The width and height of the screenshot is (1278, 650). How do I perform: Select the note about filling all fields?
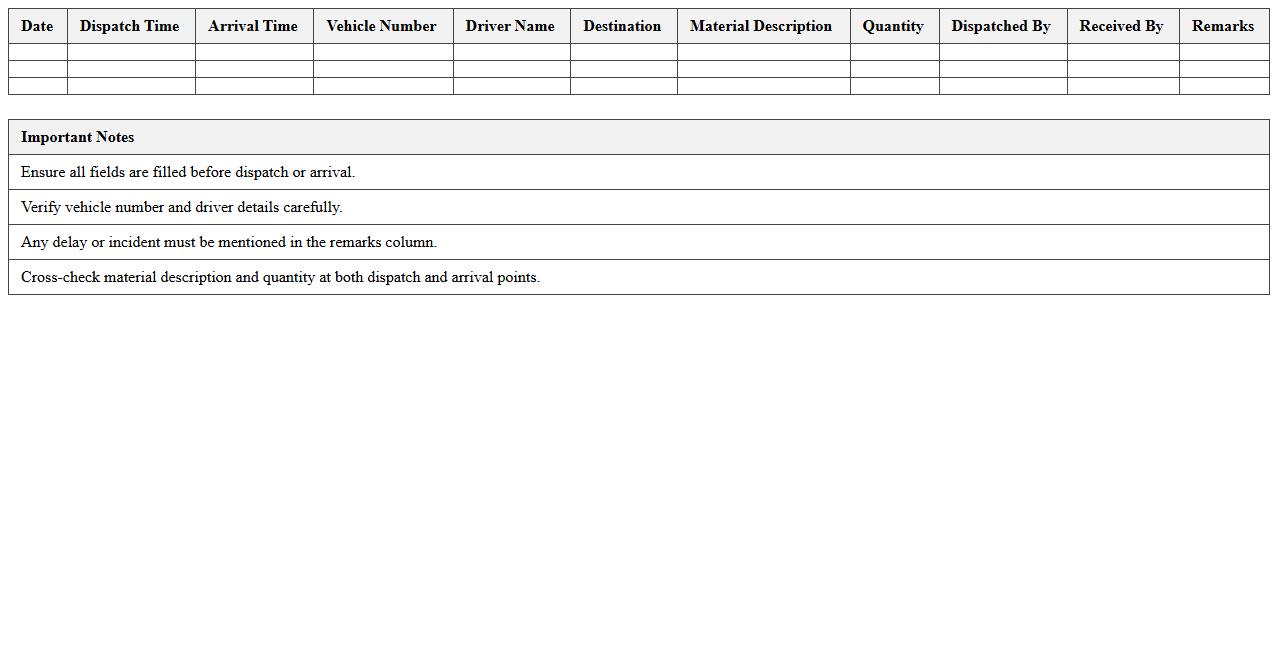[x=638, y=172]
